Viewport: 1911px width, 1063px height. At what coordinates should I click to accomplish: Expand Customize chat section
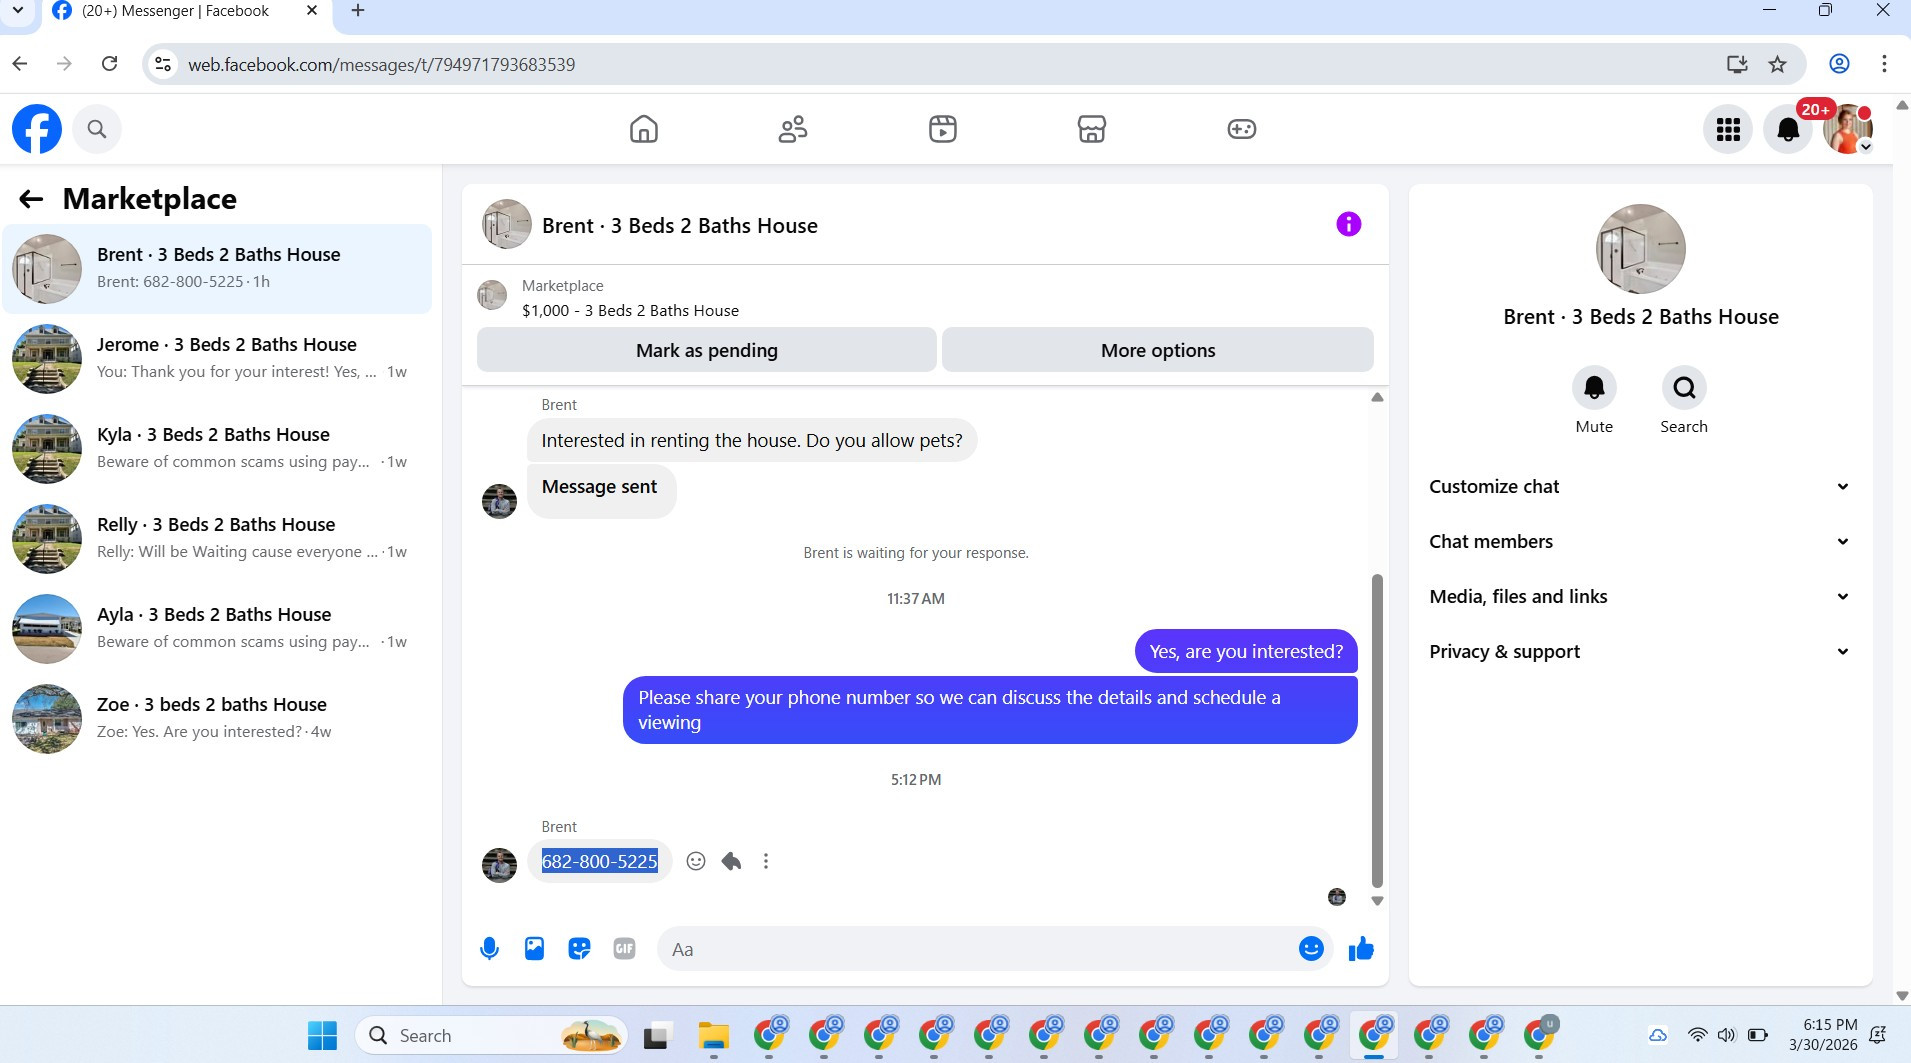(x=1640, y=487)
